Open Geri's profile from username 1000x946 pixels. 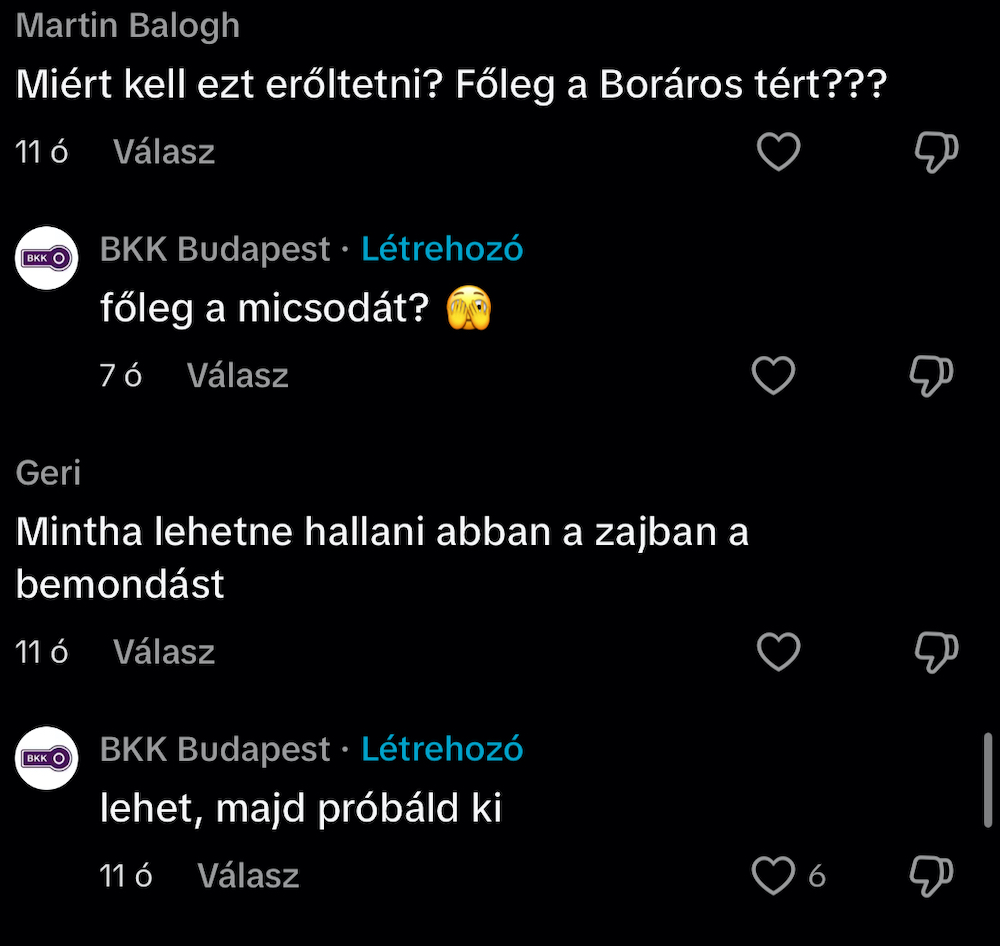(48, 472)
